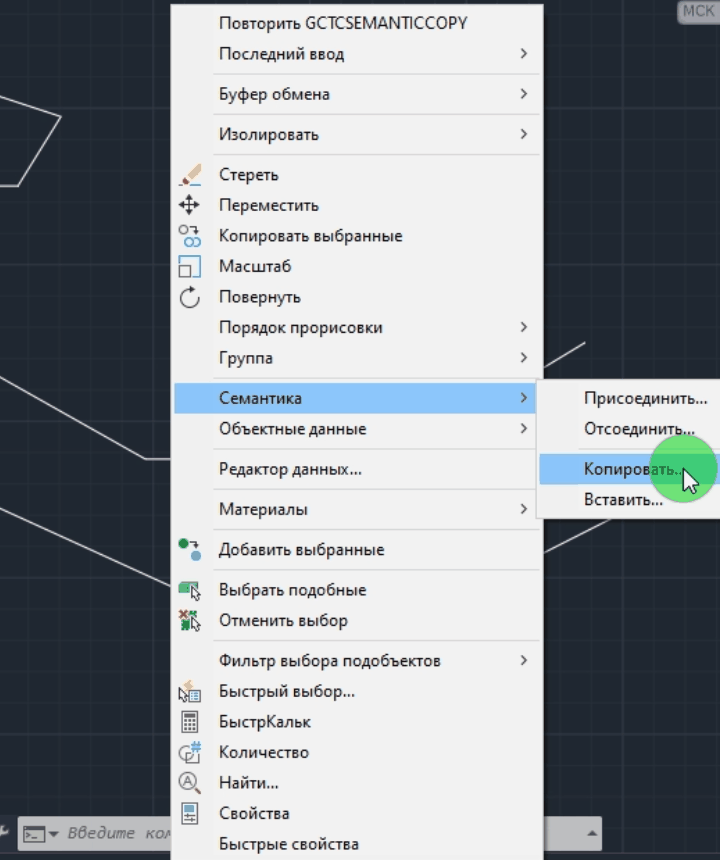
Task: Click the Scale (Масштаб) icon
Action: pyautogui.click(x=190, y=267)
